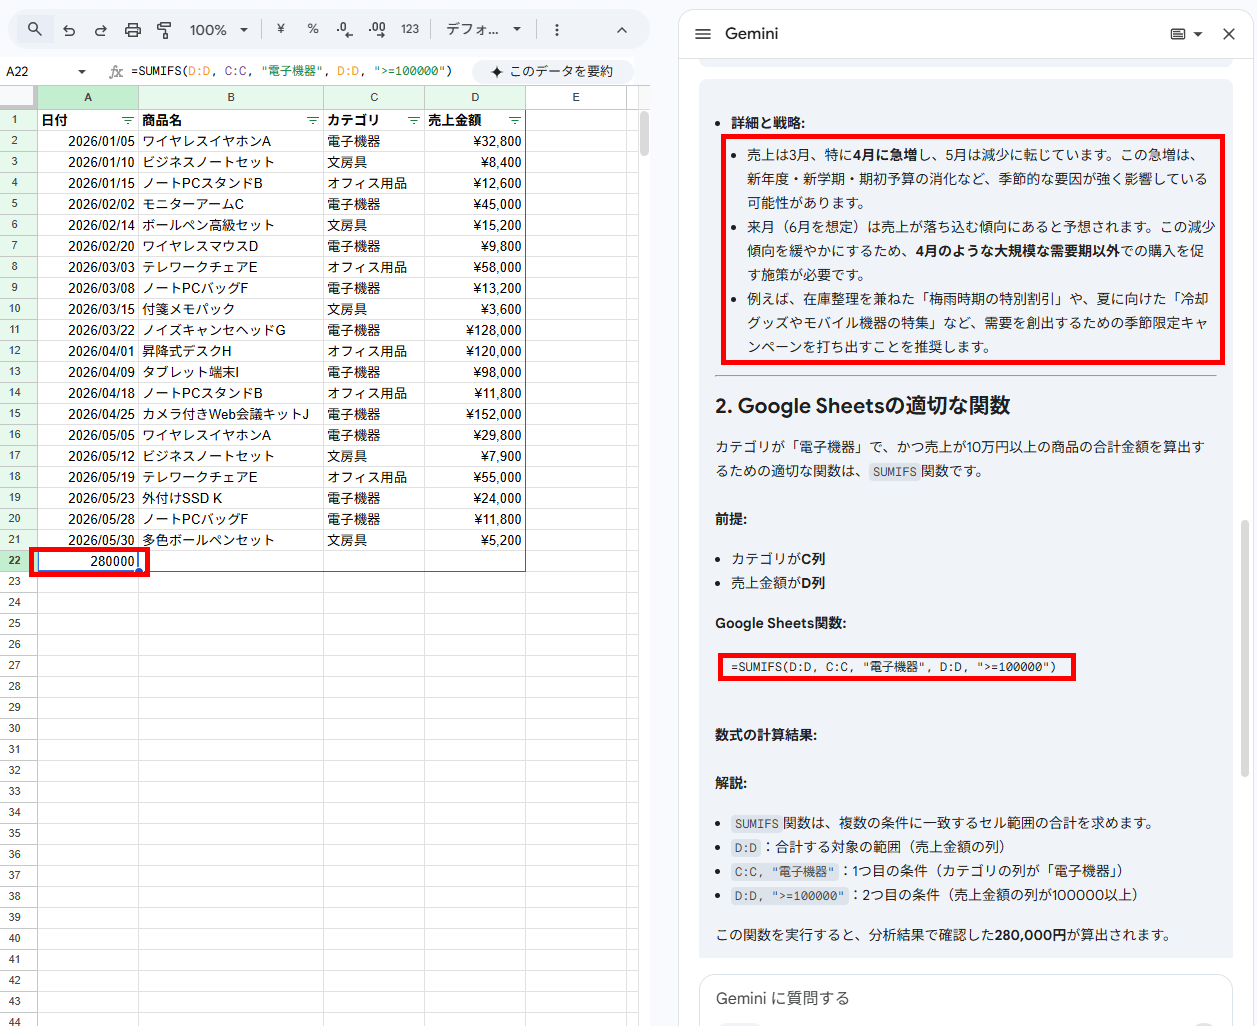Screen dimensions: 1257x1026
Task: Click cell 'カメラ付きWeb会議キットJ'
Action: 231,414
